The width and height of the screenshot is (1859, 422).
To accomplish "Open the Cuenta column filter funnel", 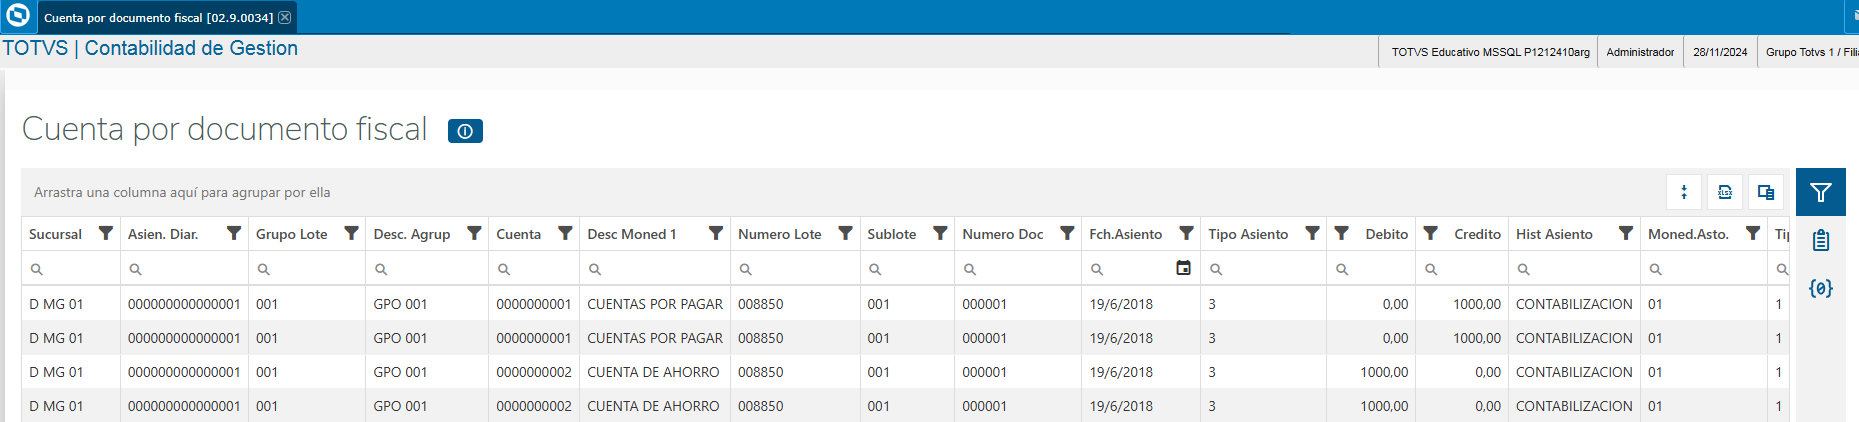I will [x=565, y=233].
